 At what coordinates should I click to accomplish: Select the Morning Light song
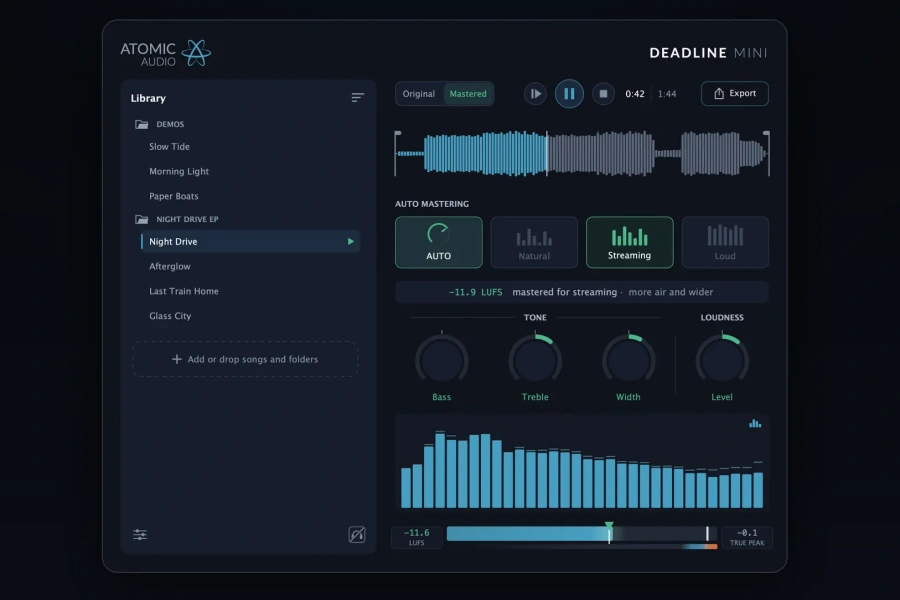(x=179, y=171)
